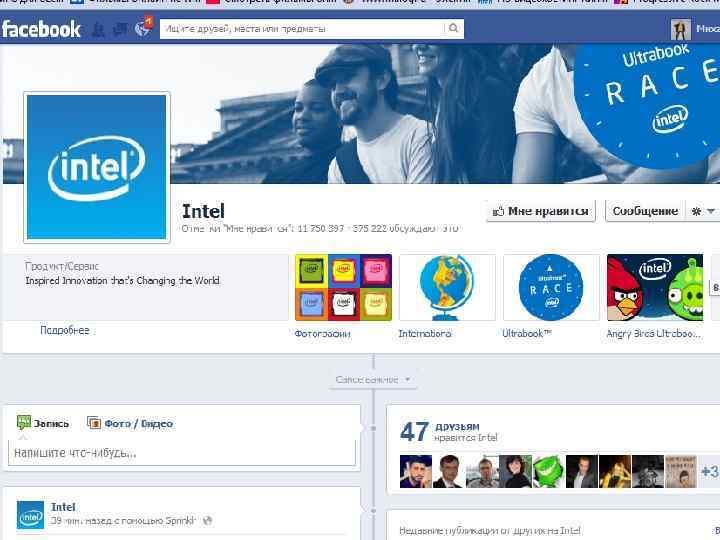Click the 'Недавние публикации' recent posts heading

(x=489, y=531)
